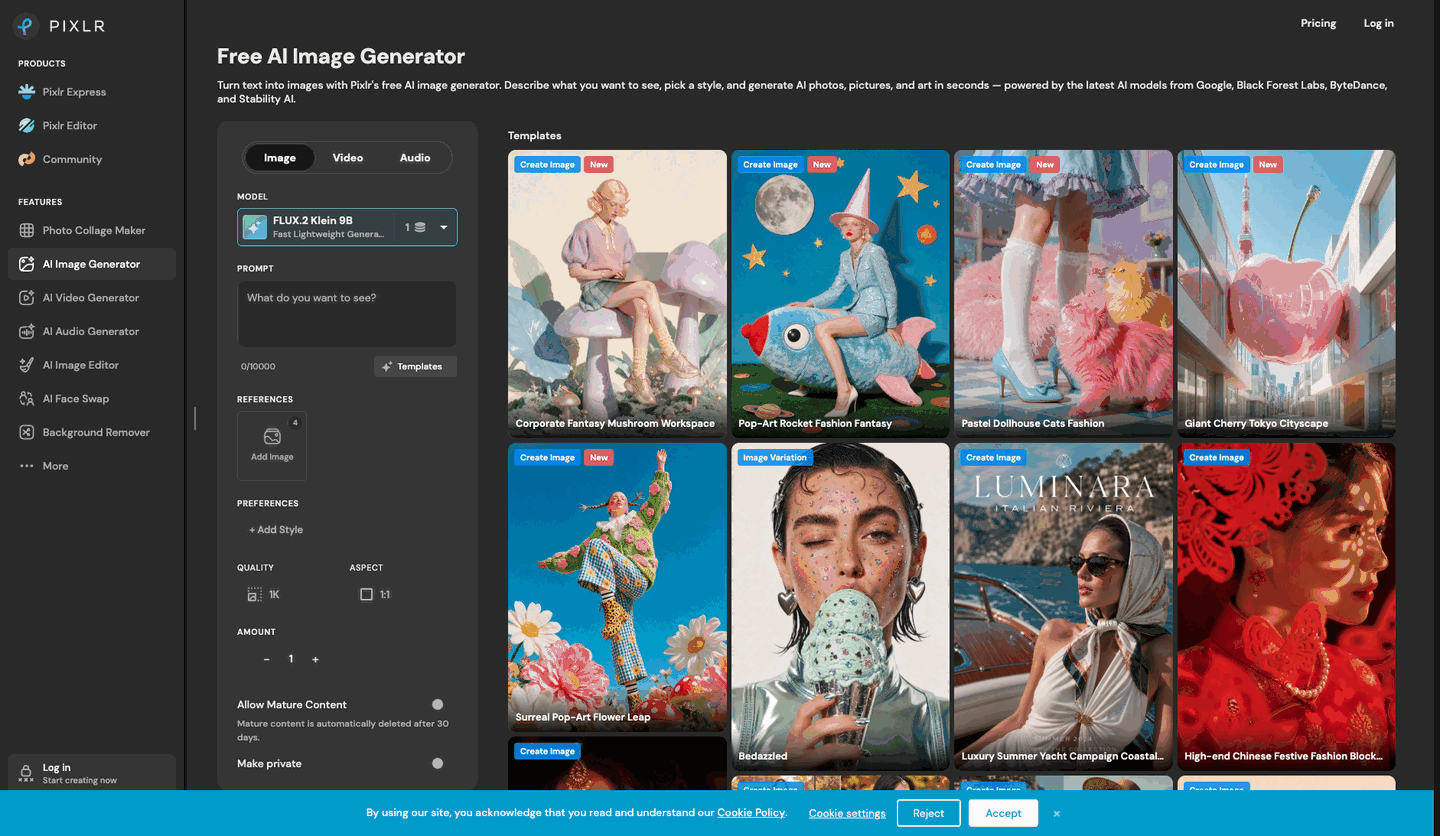Open the Cookie settings link
Screen dimensions: 1440x836
(x=847, y=813)
